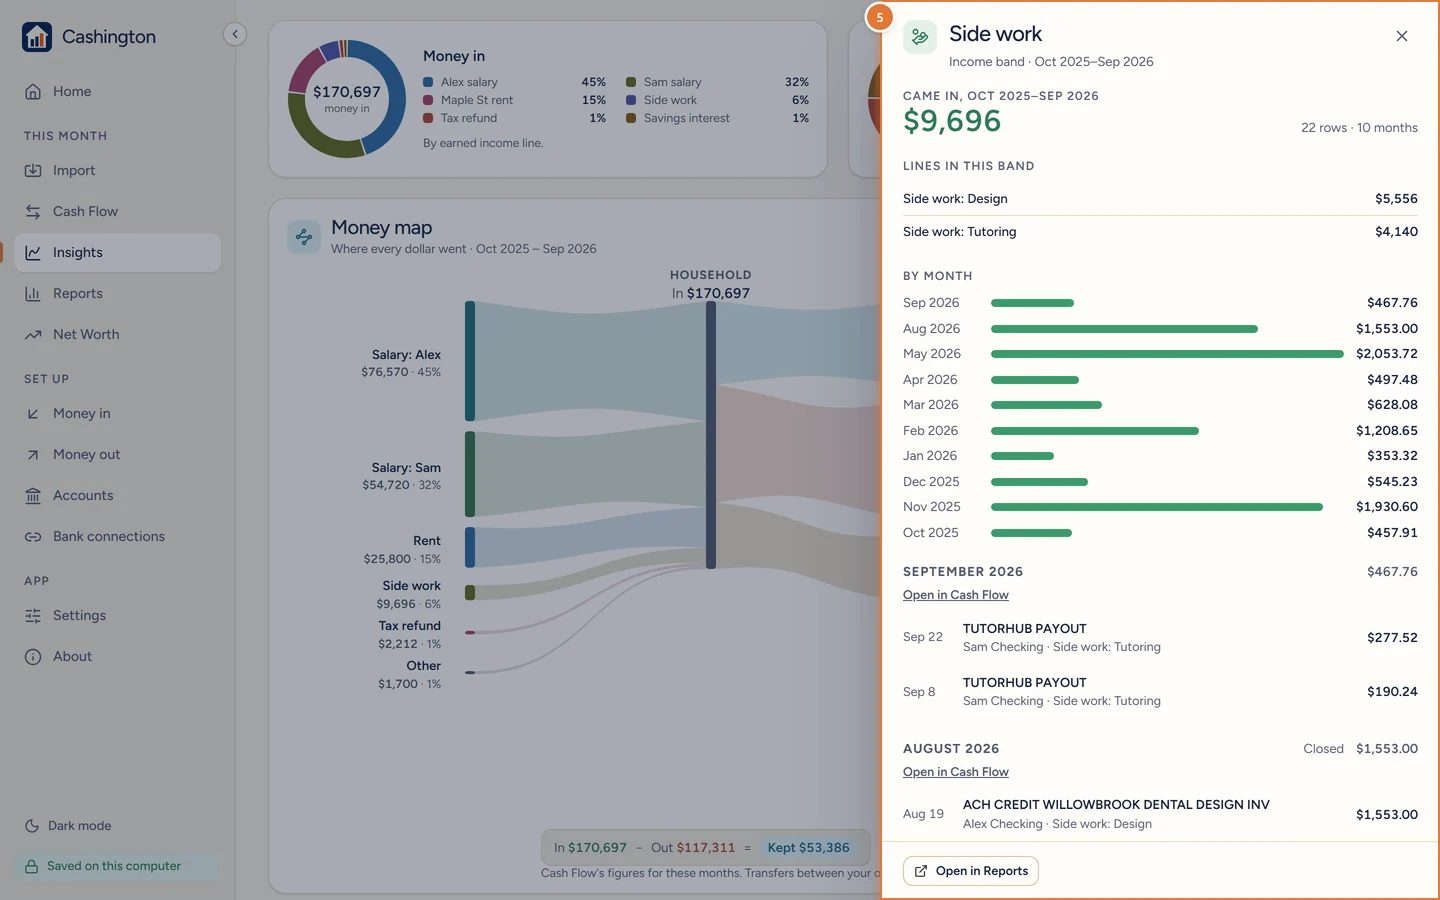Click the Accounts bank icon
The height and width of the screenshot is (900, 1440).
pyautogui.click(x=33, y=496)
